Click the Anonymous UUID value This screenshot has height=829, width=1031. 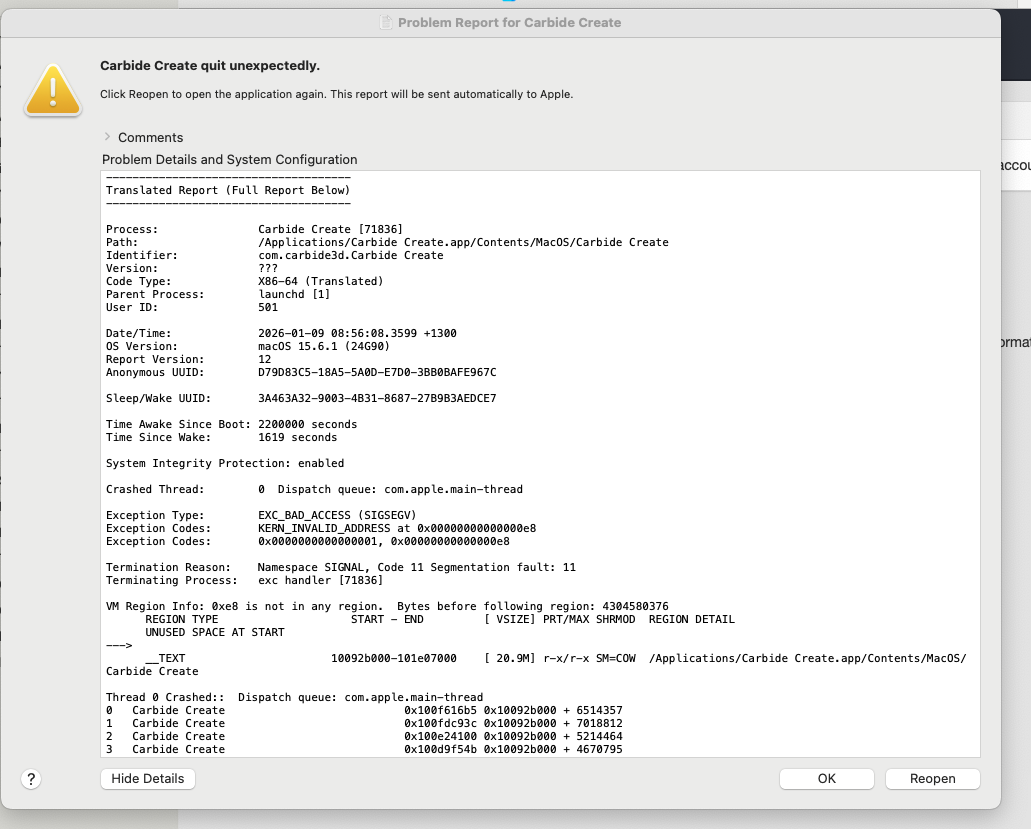point(376,372)
